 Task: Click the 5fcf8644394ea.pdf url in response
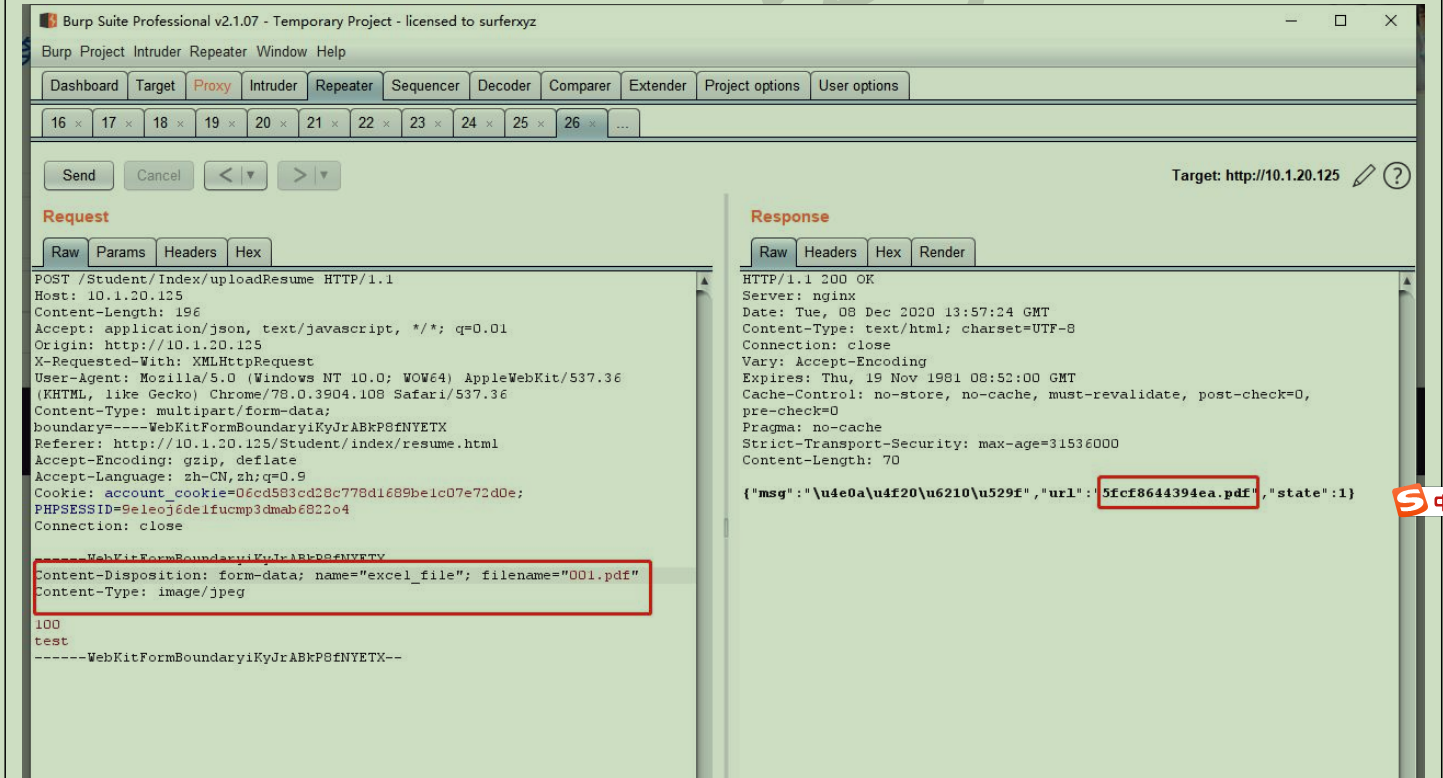1176,492
